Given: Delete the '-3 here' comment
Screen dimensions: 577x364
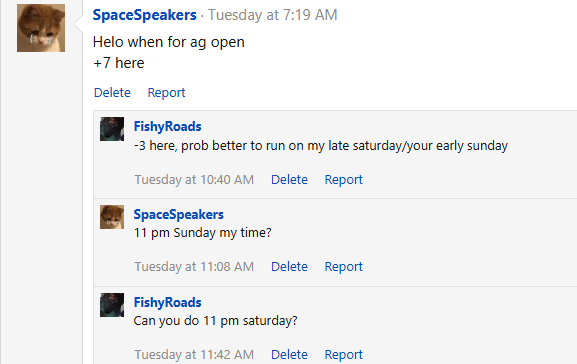Looking at the screenshot, I should [x=289, y=180].
